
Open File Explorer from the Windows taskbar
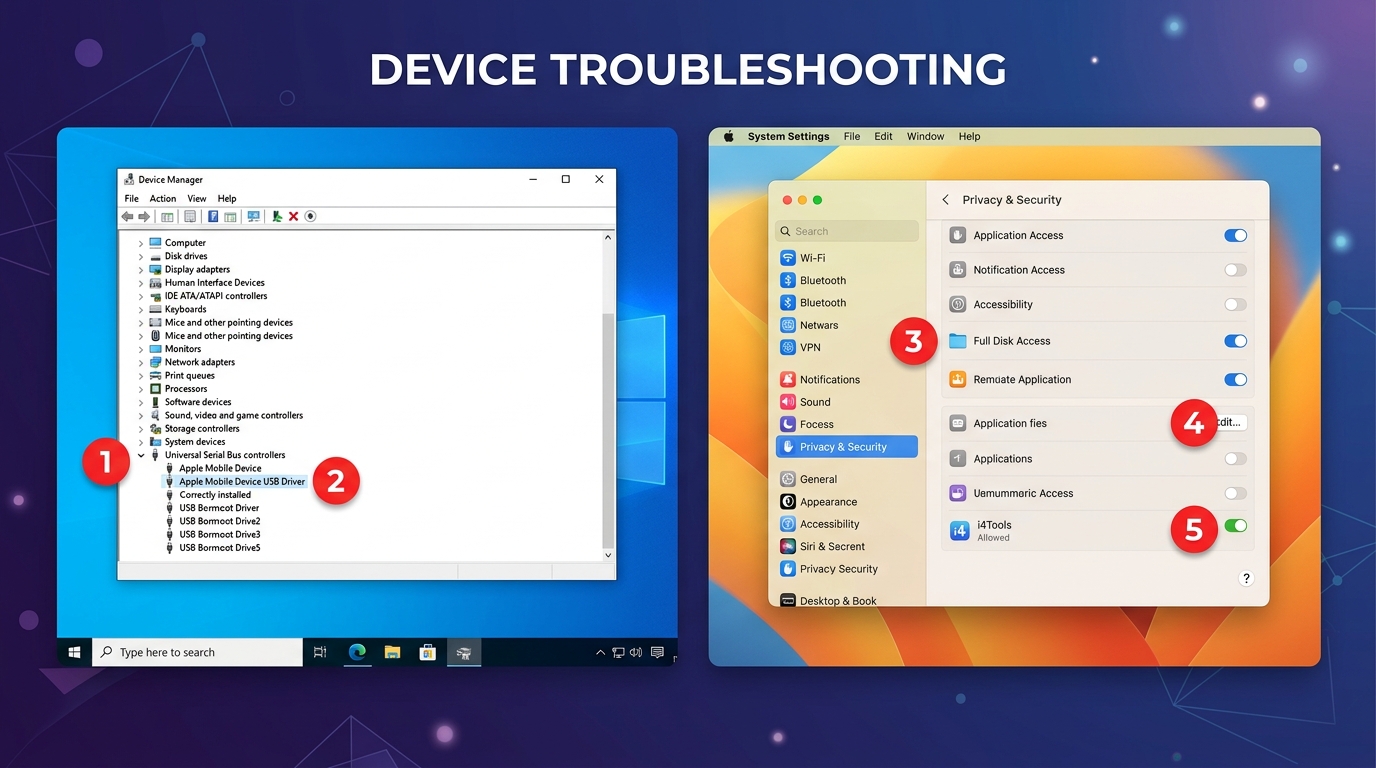click(392, 652)
